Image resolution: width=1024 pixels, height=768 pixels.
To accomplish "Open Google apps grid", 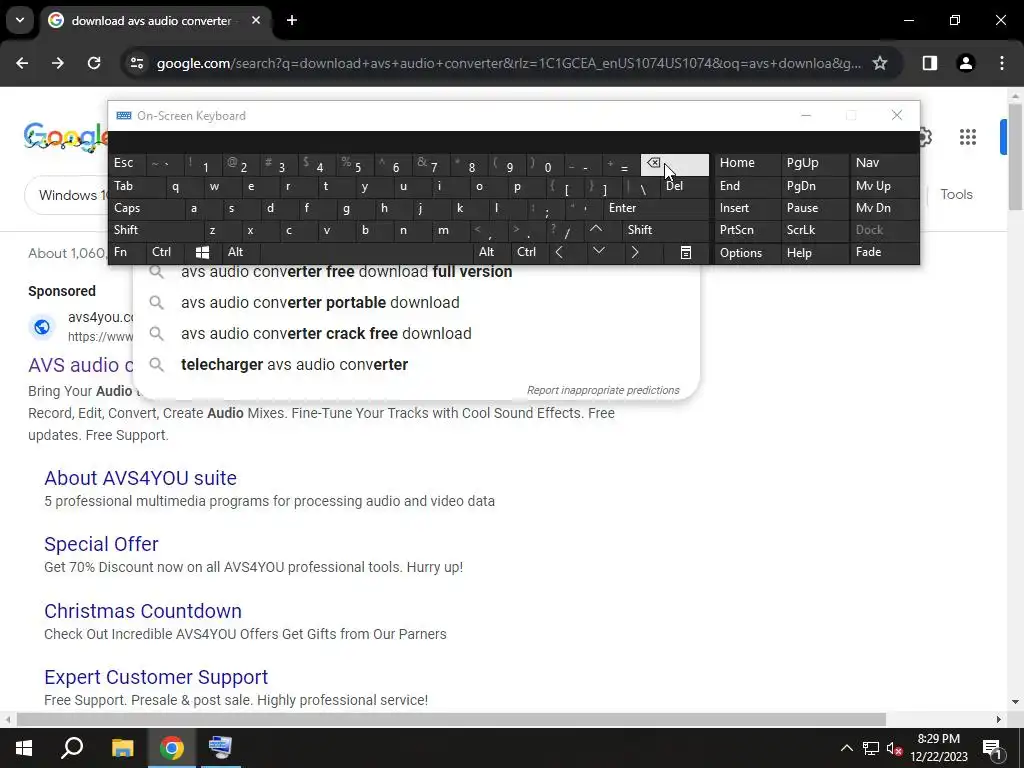I will [x=968, y=137].
